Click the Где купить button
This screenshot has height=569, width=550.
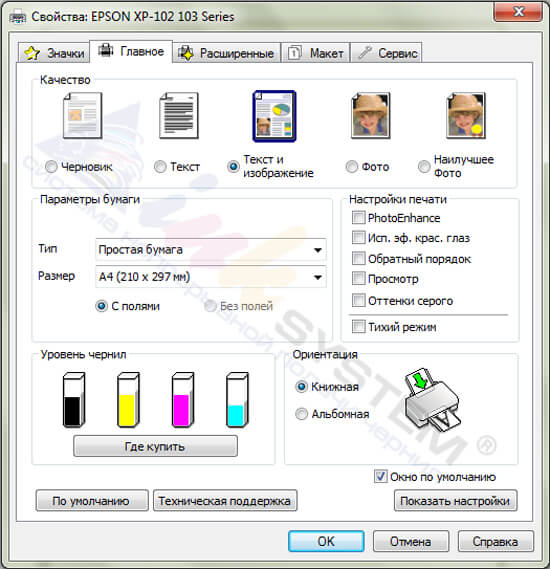pyautogui.click(x=155, y=446)
